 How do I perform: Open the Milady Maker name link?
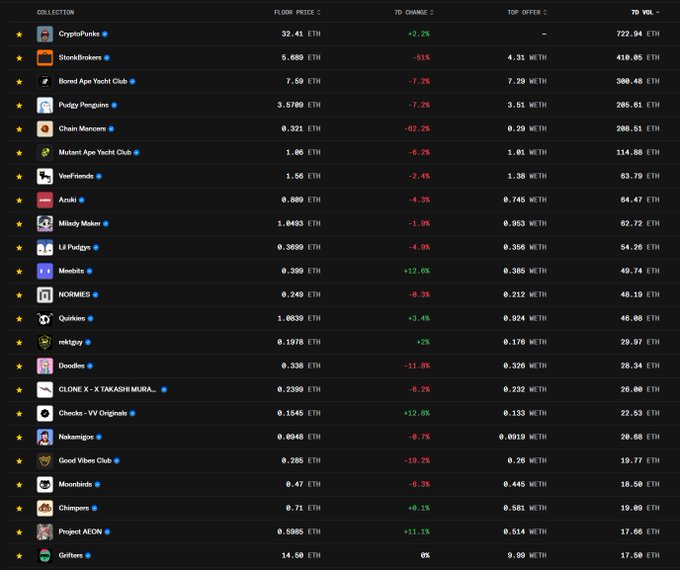79,223
